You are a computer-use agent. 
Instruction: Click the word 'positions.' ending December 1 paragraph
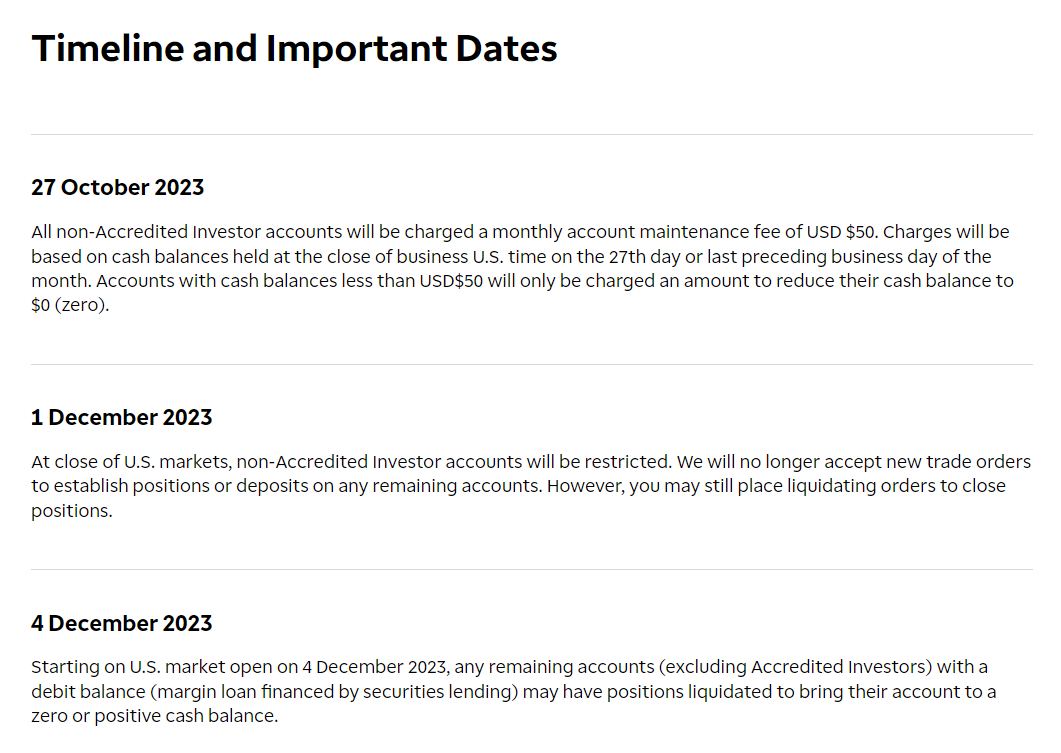72,511
